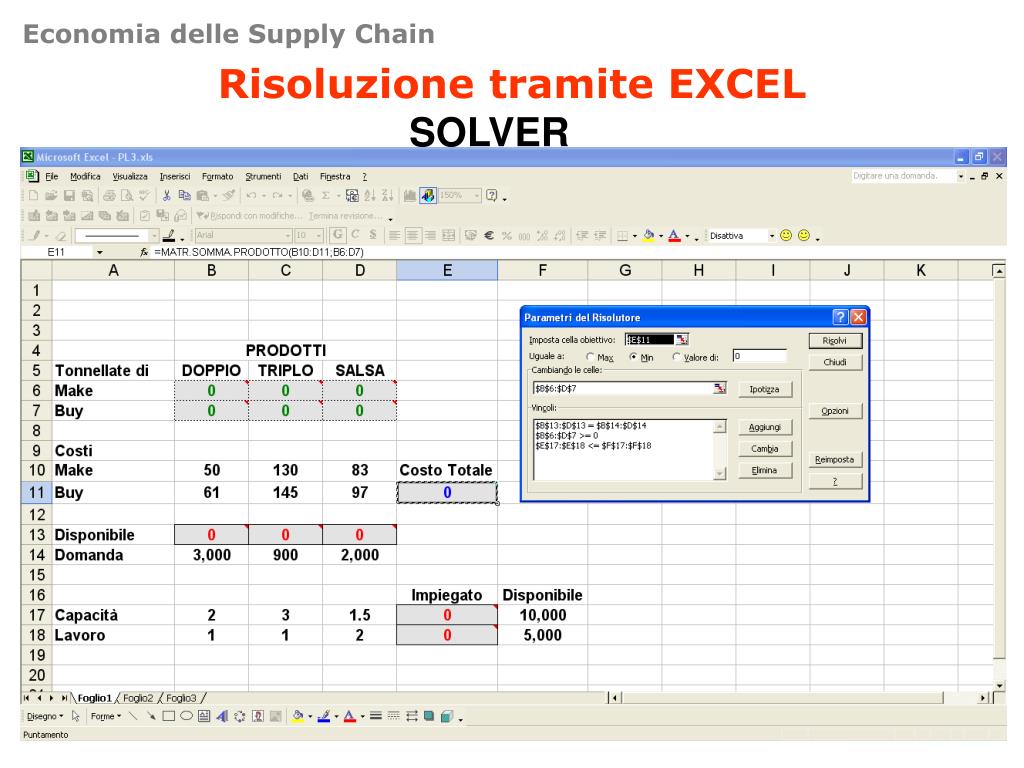Select the Oval tool in Drawing toolbar
Image resolution: width=1024 pixels, height=768 pixels.
pyautogui.click(x=186, y=716)
